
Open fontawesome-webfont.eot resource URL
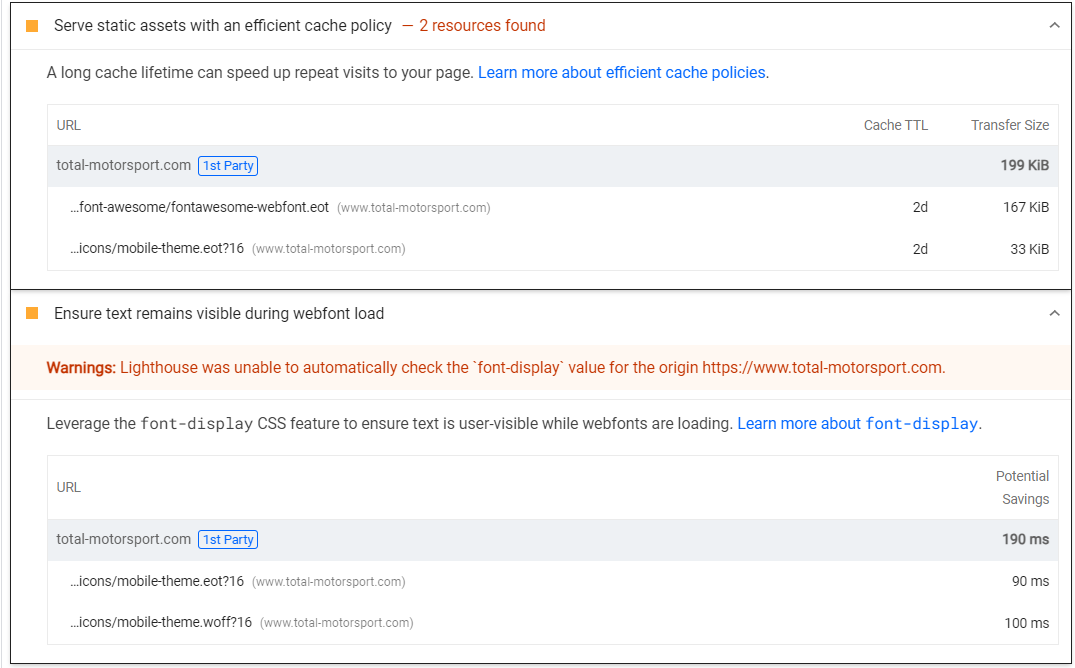[x=200, y=207]
